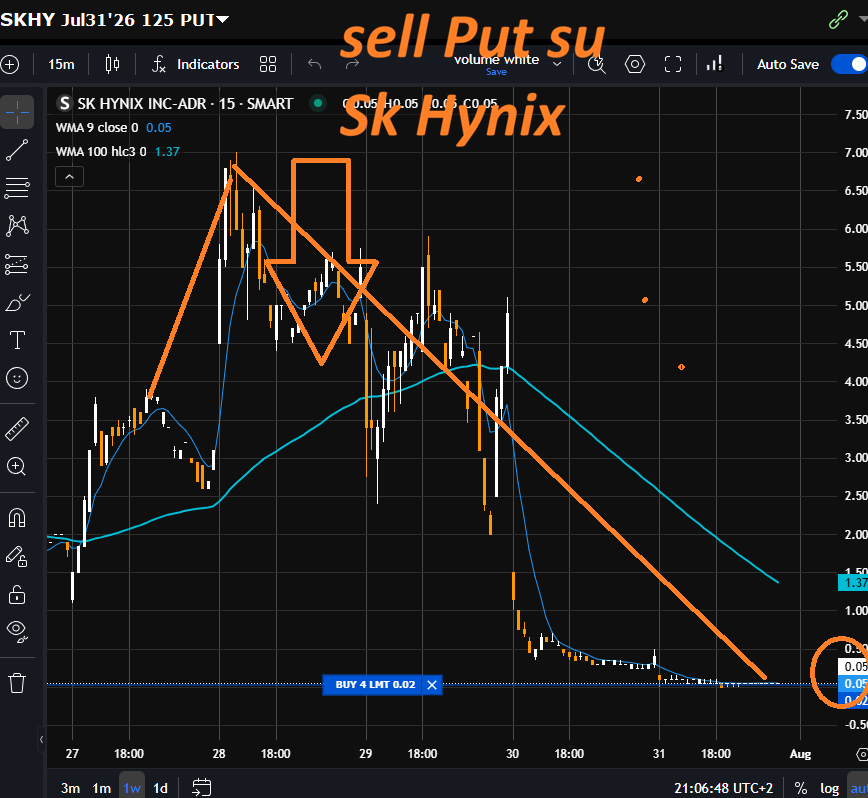
Task: Open the candlestick chart type menu
Action: tap(112, 65)
